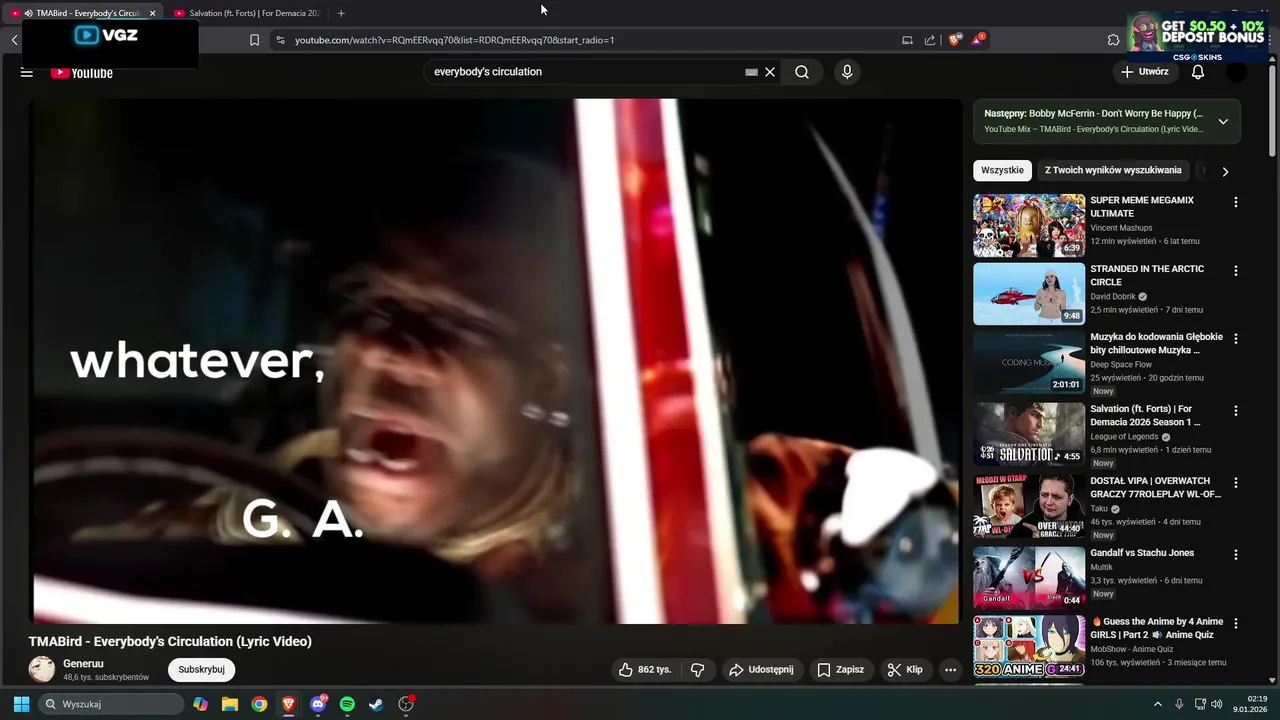Open Gandalf vs Stachu Jones thumbnail
The height and width of the screenshot is (720, 1280).
coord(1029,578)
